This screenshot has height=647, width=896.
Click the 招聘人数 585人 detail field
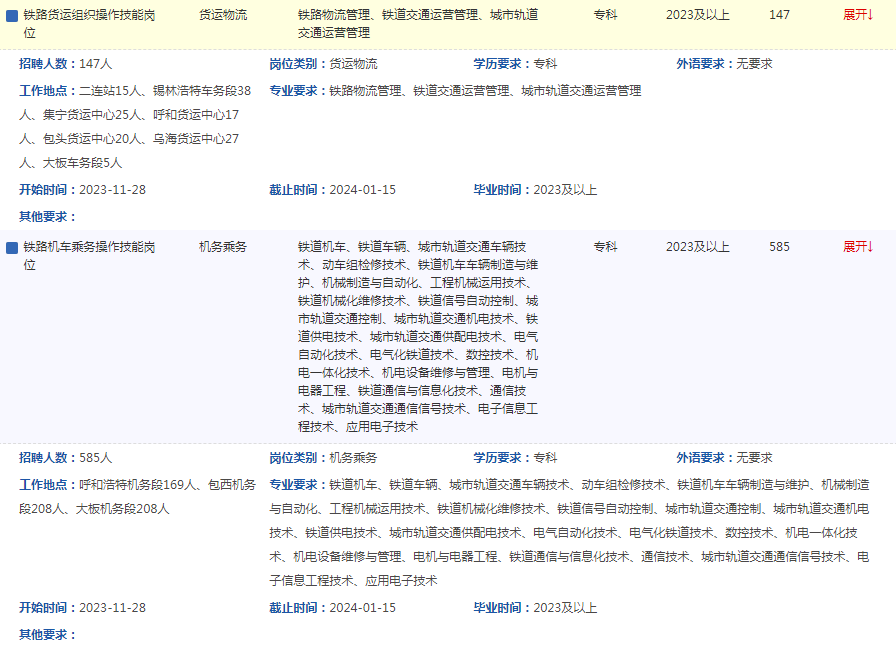[x=66, y=458]
